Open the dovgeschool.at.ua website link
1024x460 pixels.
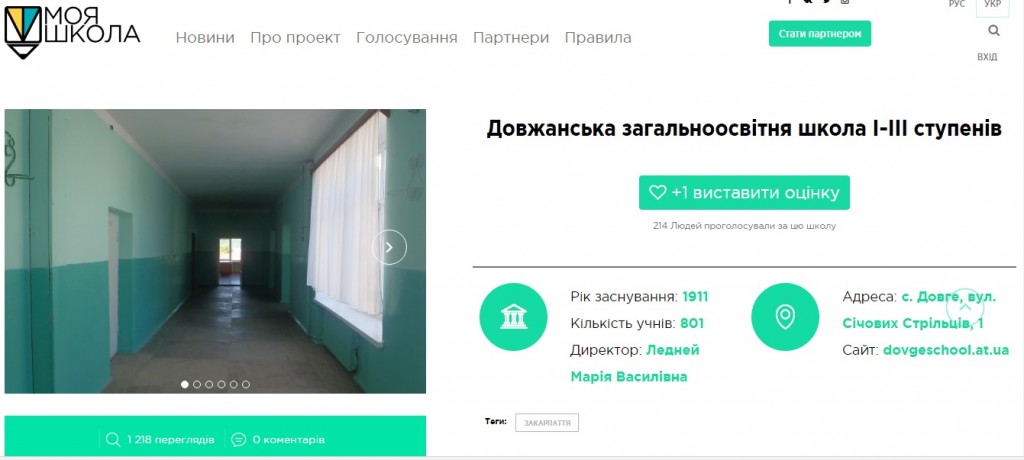pyautogui.click(x=946, y=350)
